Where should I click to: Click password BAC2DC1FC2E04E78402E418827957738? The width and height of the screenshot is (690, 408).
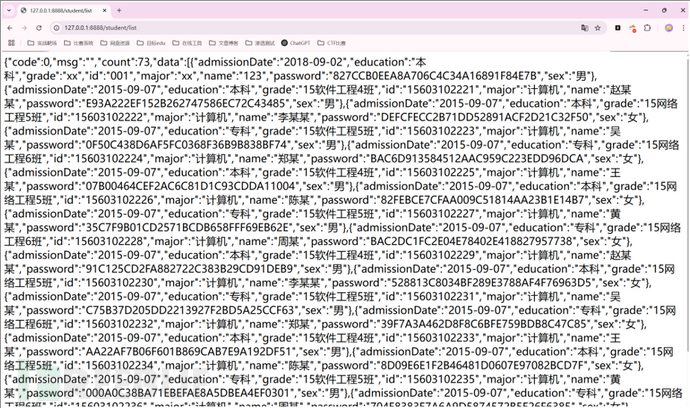coord(472,241)
